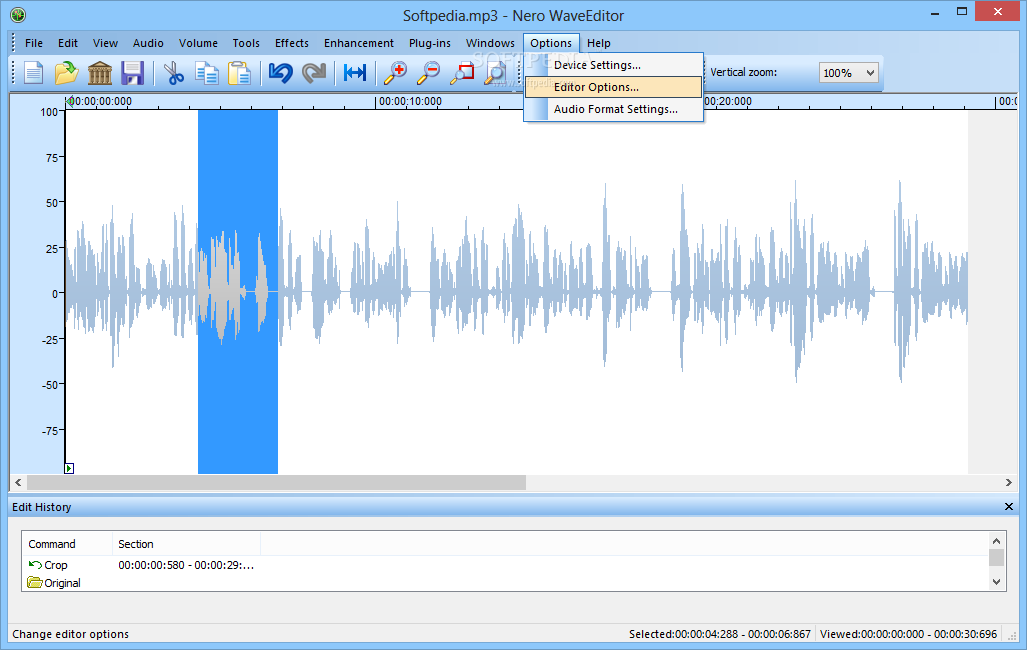
Task: Open the Audio menu
Action: point(148,43)
